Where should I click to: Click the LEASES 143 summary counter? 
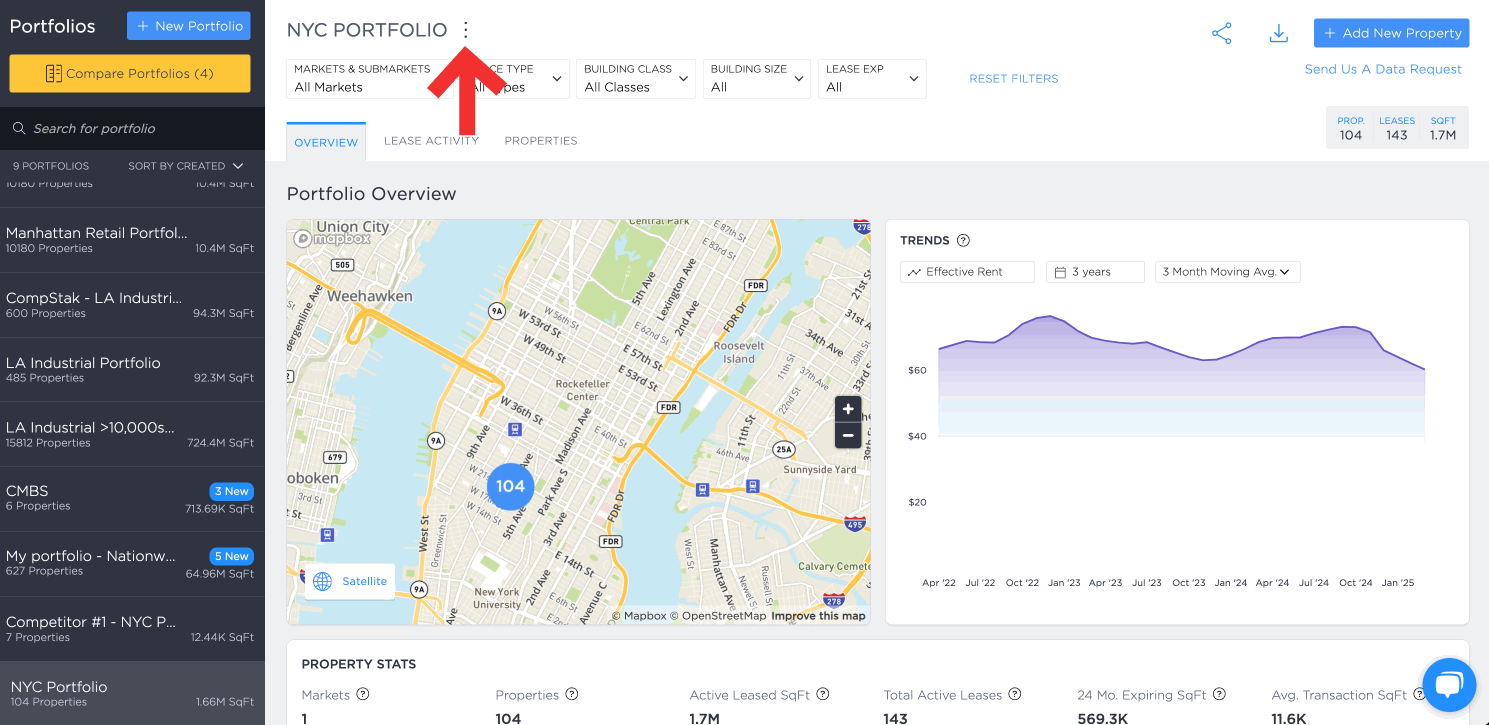tap(1397, 128)
